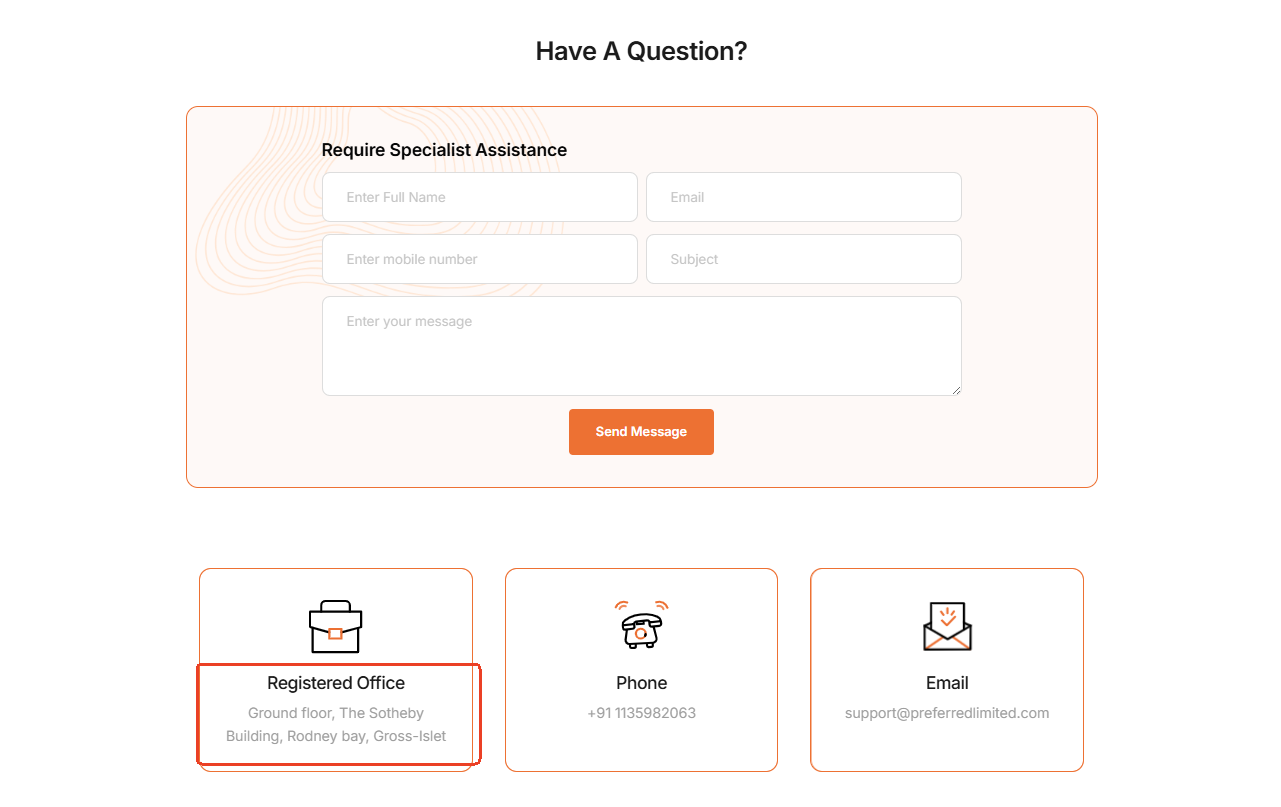The height and width of the screenshot is (807, 1281).
Task: Open the support@preferredlimited.com email address
Action: pyautogui.click(x=947, y=713)
